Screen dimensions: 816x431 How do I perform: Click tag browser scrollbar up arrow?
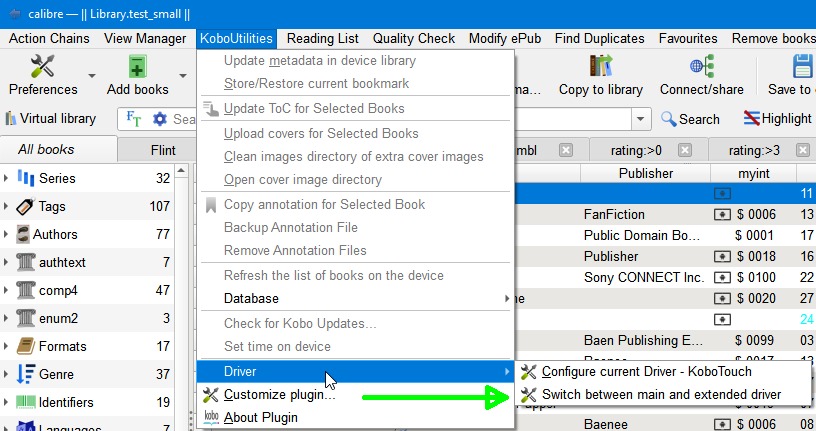181,171
